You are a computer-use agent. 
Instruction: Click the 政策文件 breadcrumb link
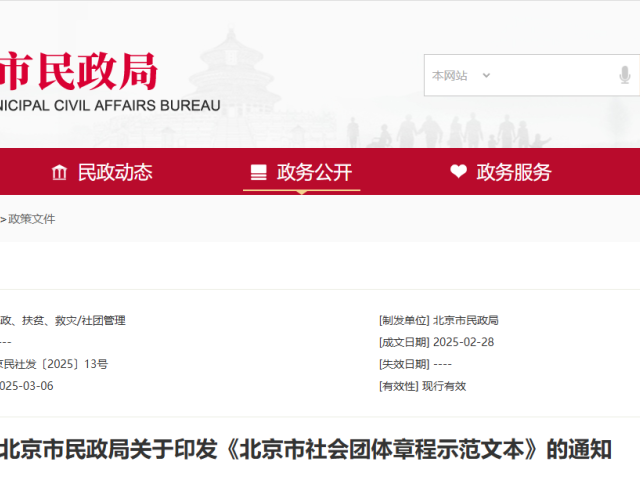[32, 219]
